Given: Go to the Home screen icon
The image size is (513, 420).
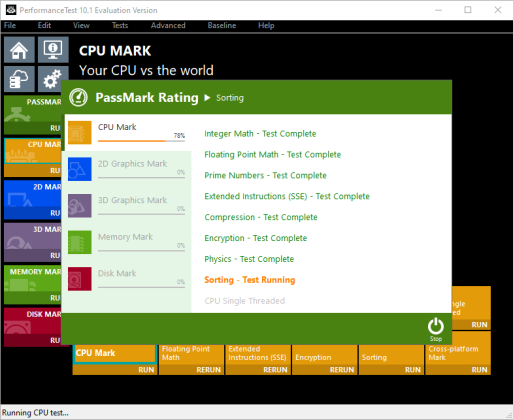Looking at the screenshot, I should [x=19, y=50].
